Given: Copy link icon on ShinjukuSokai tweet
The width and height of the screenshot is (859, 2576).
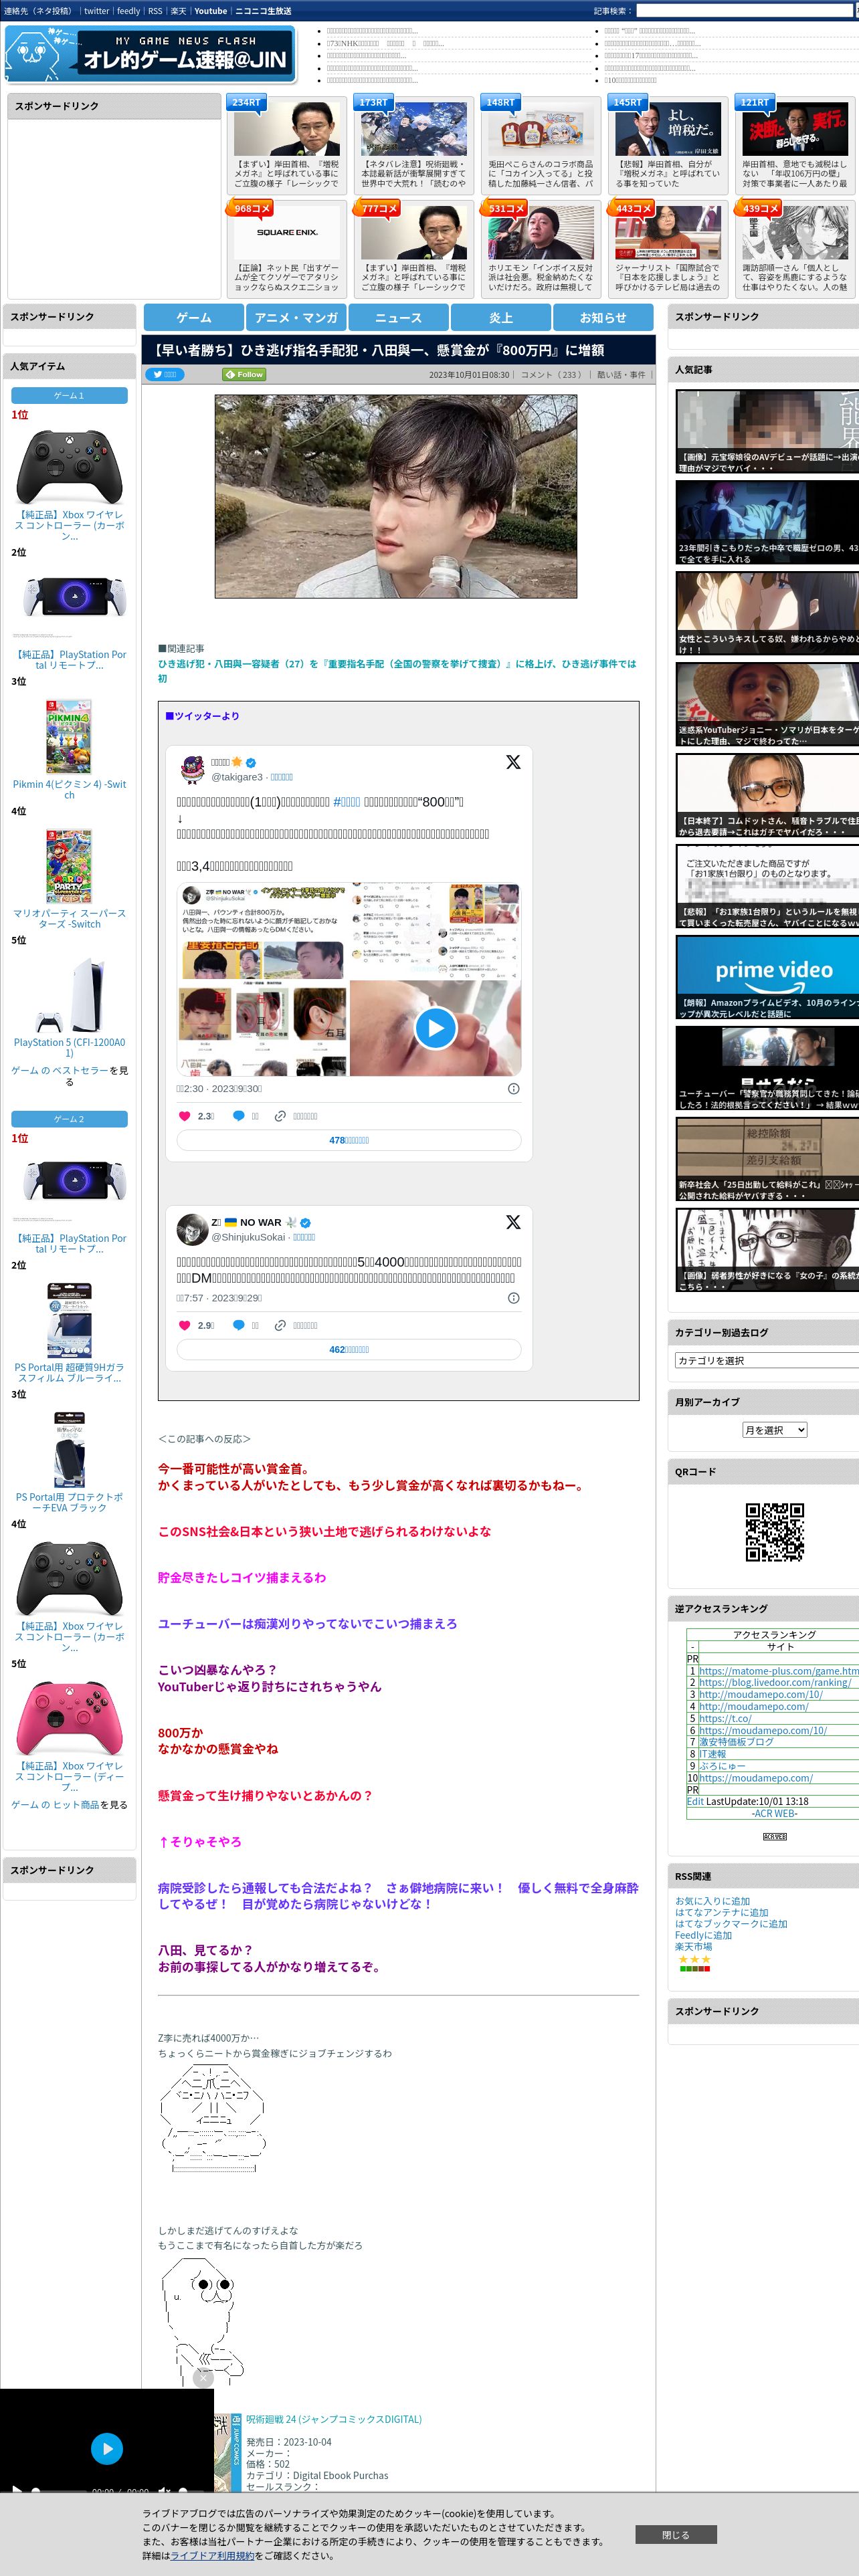Looking at the screenshot, I should (x=281, y=1325).
